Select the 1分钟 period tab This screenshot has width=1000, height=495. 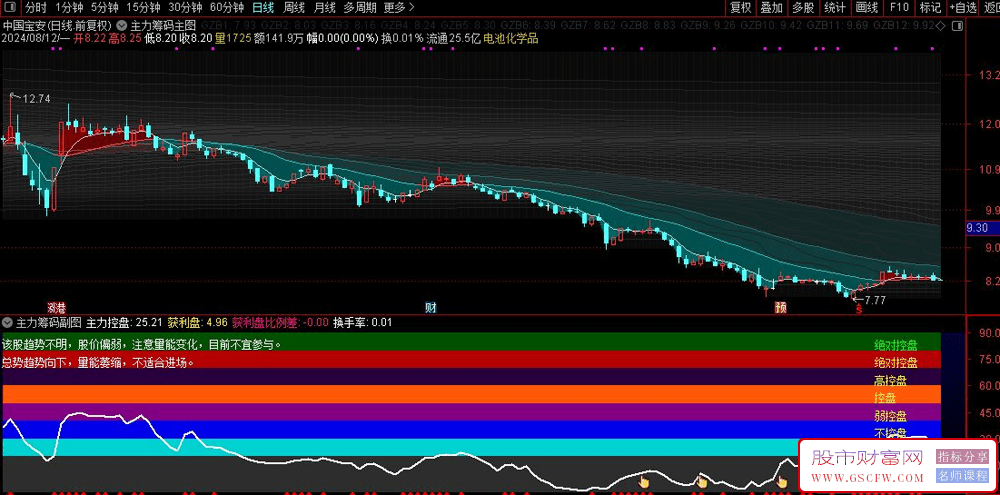[x=69, y=8]
